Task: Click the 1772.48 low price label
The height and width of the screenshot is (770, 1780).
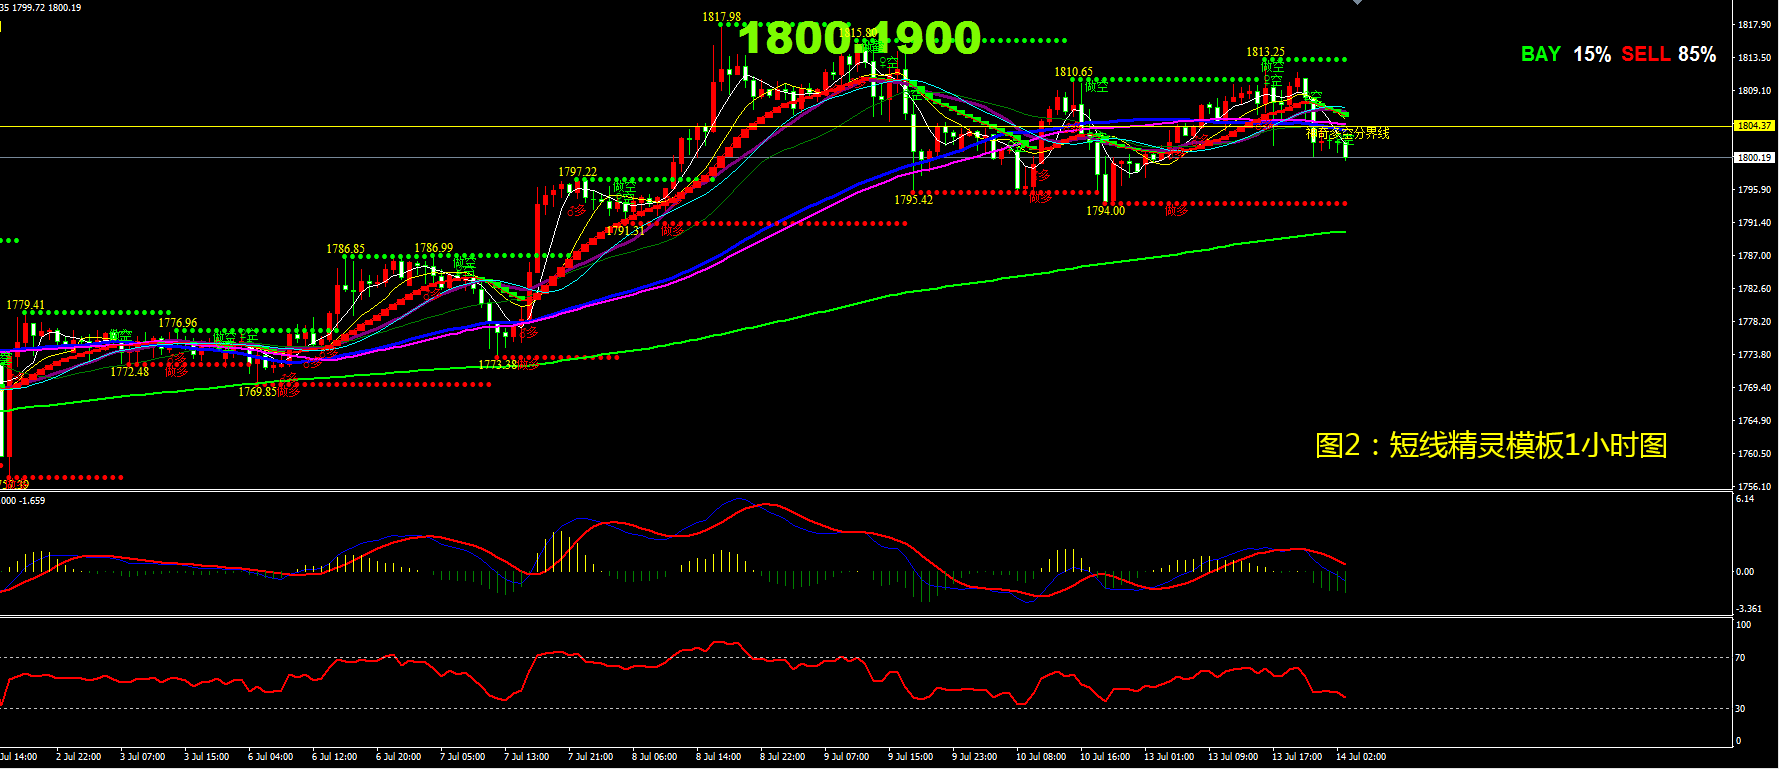Action: click(129, 372)
